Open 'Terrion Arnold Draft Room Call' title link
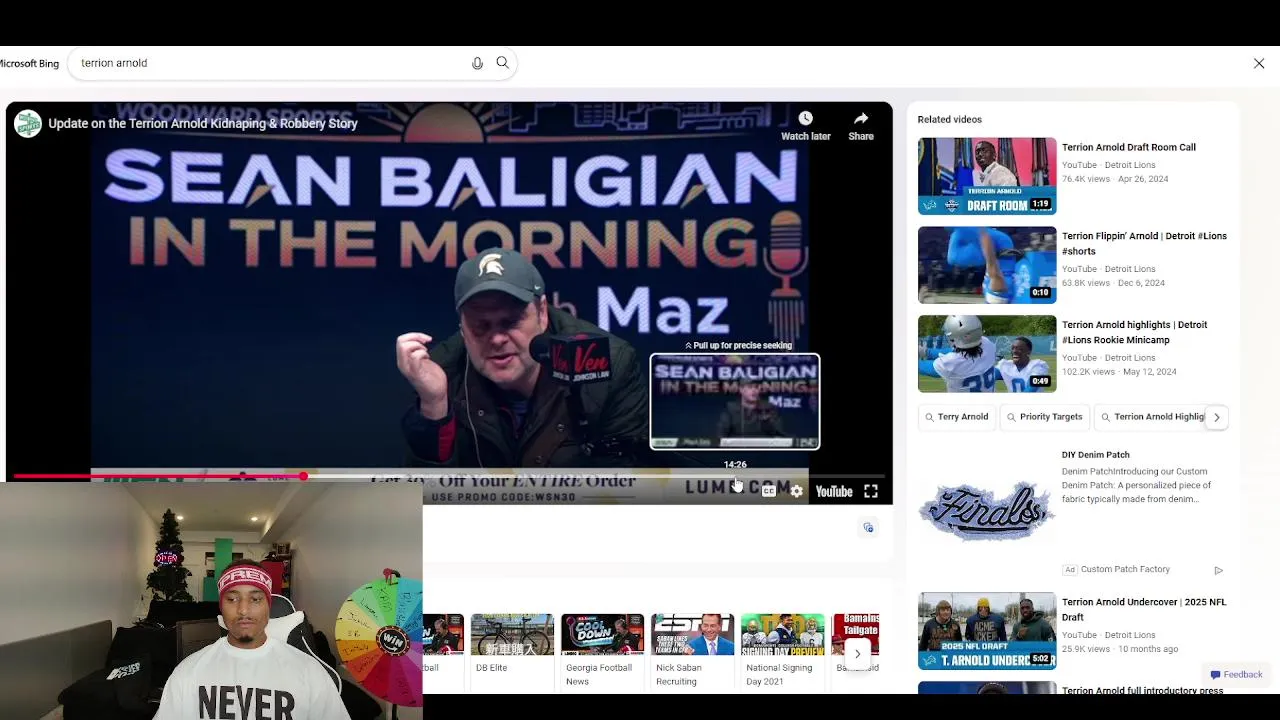This screenshot has height=720, width=1280. click(x=1128, y=147)
